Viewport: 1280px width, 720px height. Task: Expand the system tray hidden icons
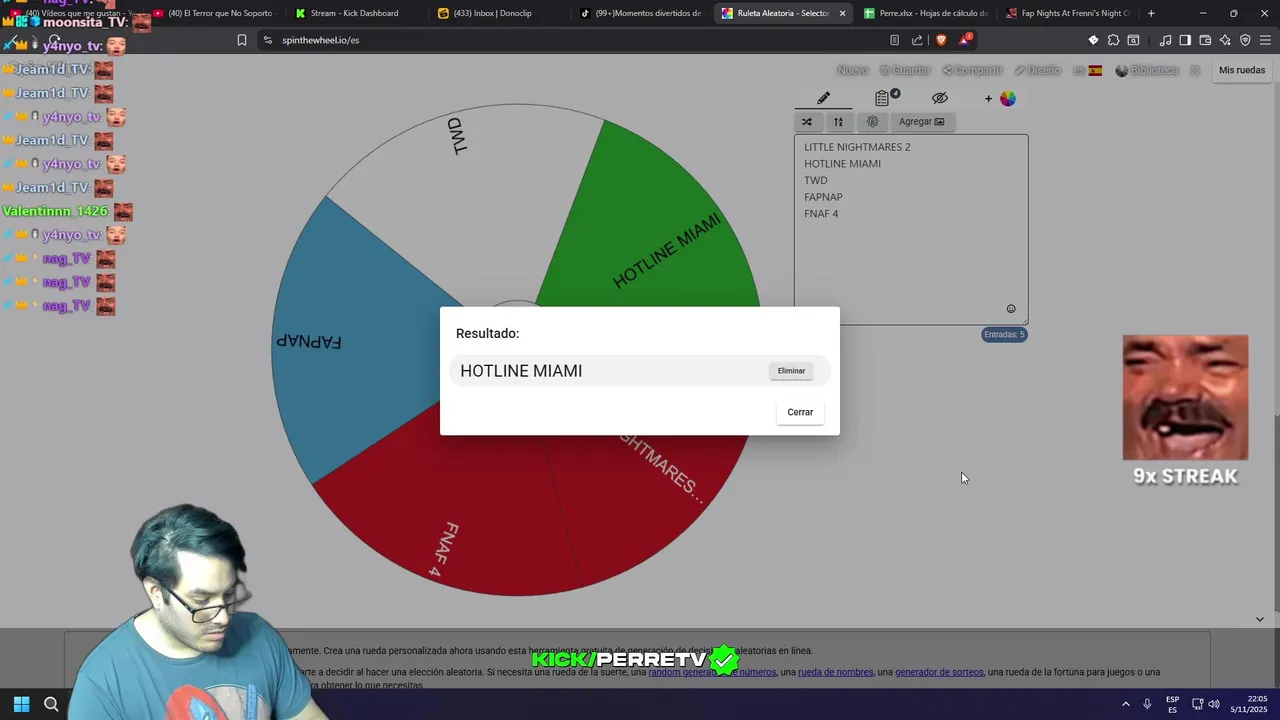[1126, 704]
